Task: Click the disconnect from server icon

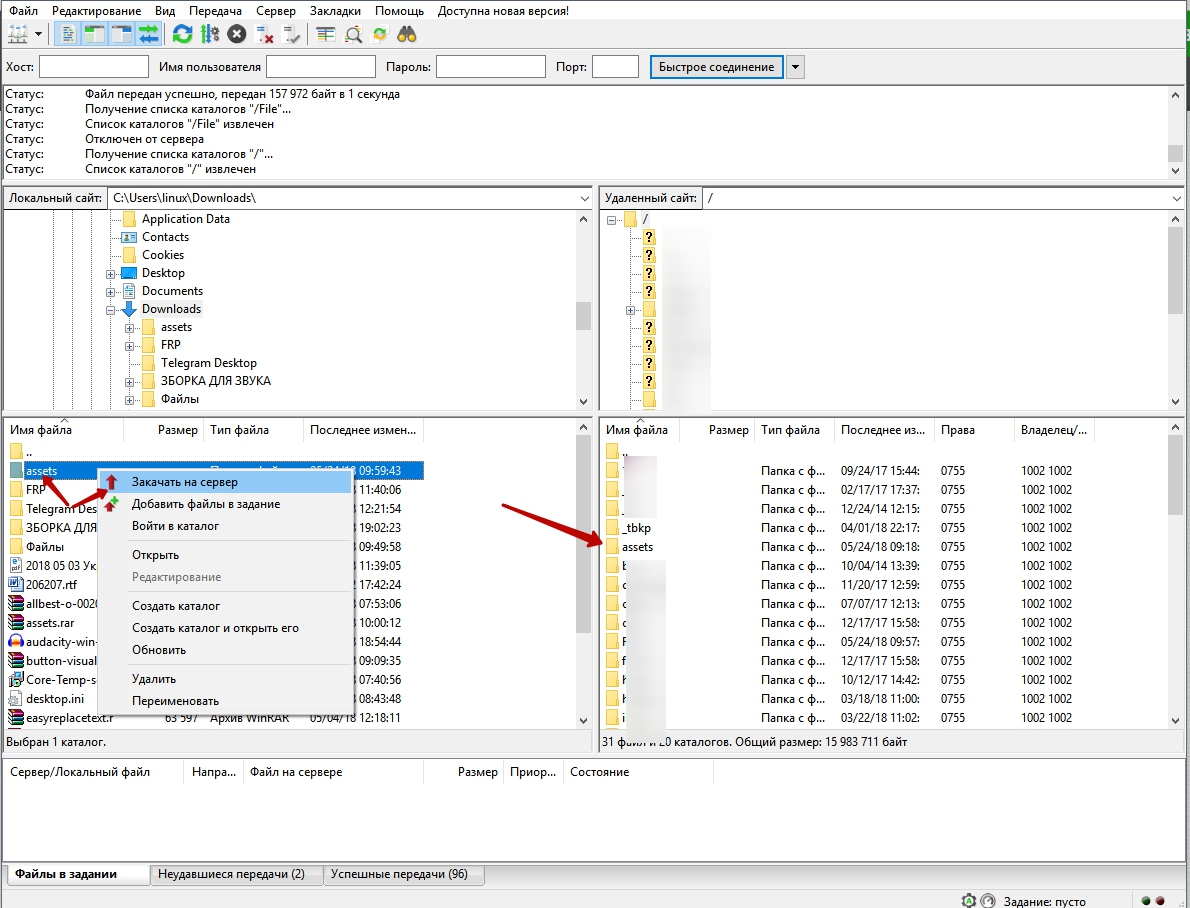Action: pos(265,34)
